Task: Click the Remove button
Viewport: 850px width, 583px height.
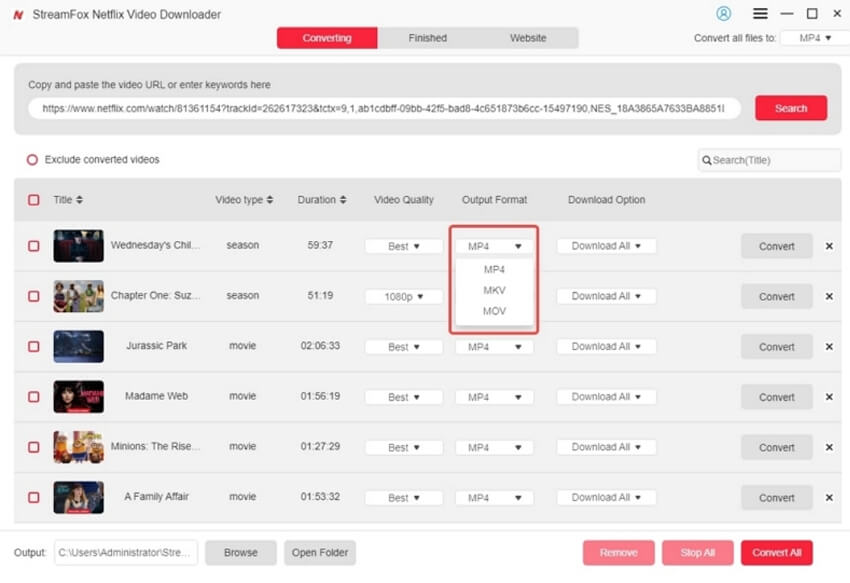Action: click(619, 553)
